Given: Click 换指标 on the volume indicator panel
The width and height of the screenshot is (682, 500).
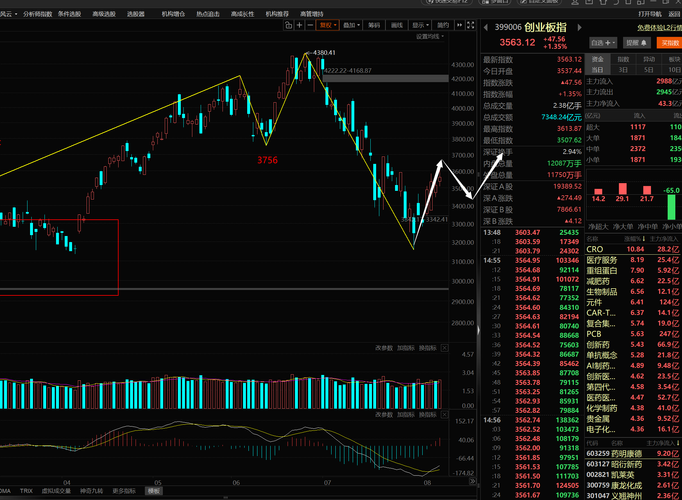Looking at the screenshot, I should click(428, 348).
